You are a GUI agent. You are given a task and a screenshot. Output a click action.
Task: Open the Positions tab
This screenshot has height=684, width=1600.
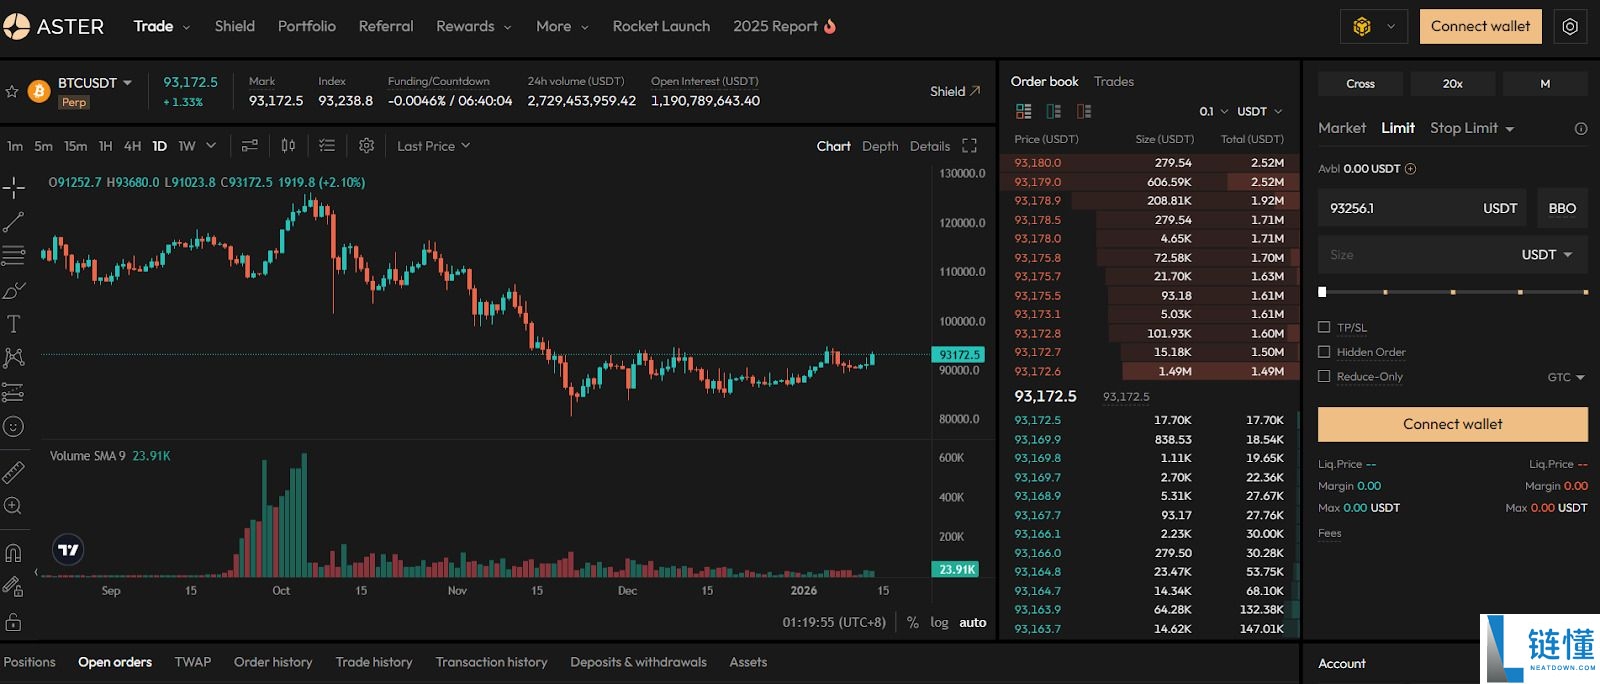[30, 662]
